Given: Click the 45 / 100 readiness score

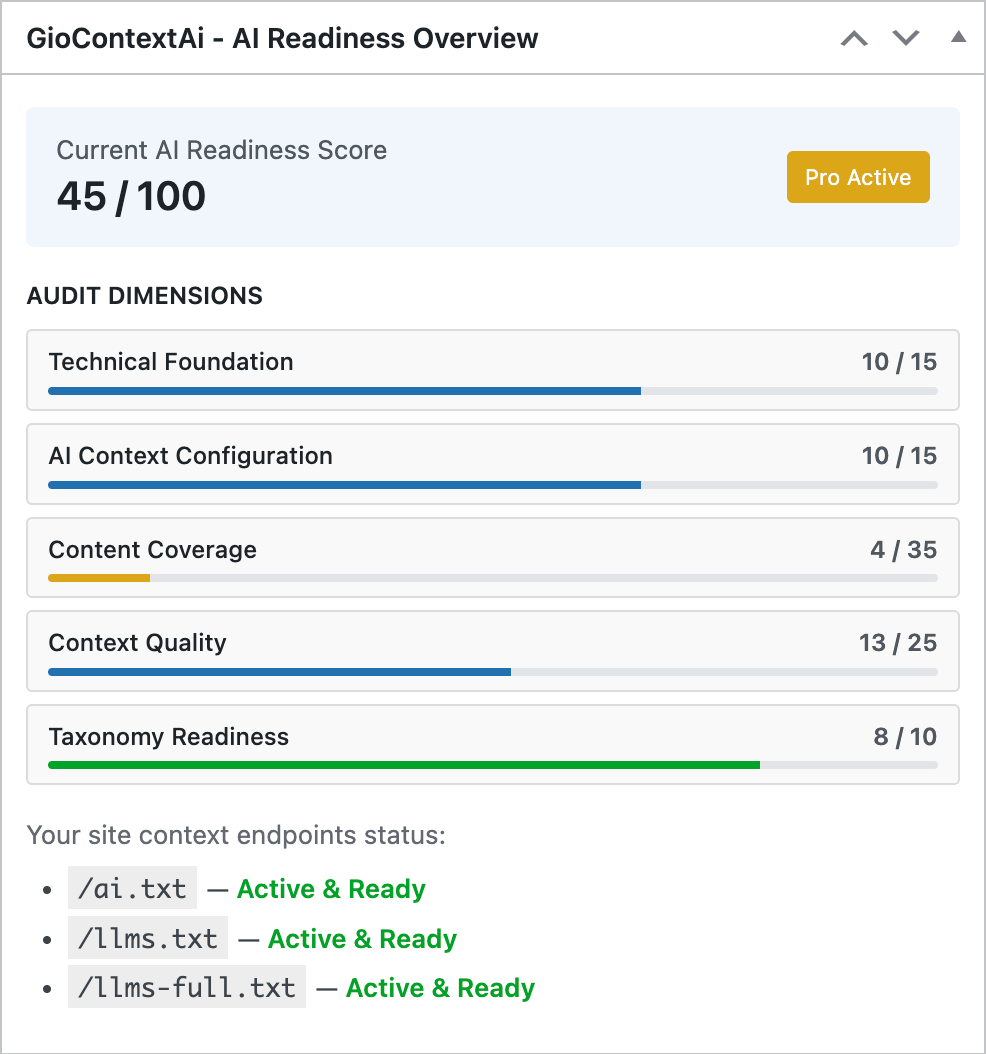Looking at the screenshot, I should point(131,196).
